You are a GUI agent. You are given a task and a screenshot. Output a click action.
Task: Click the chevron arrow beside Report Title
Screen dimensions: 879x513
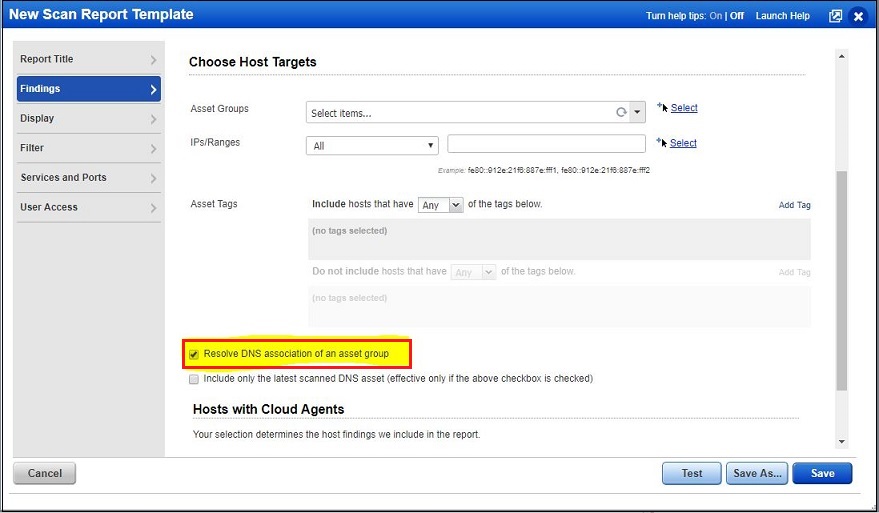153,60
